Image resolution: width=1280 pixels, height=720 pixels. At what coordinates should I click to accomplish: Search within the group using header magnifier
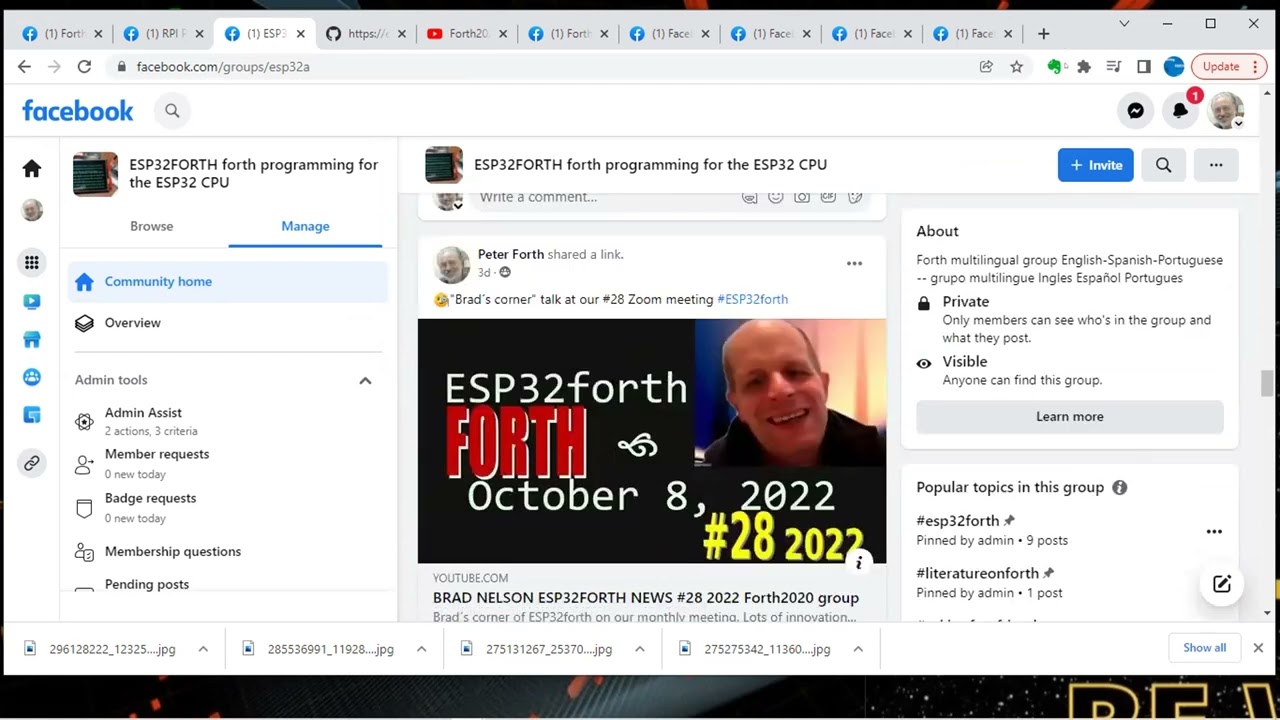coord(1163,165)
